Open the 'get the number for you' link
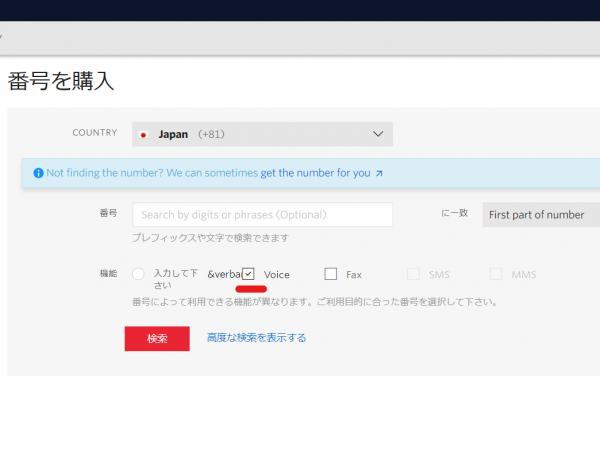This screenshot has width=600, height=450. (315, 173)
